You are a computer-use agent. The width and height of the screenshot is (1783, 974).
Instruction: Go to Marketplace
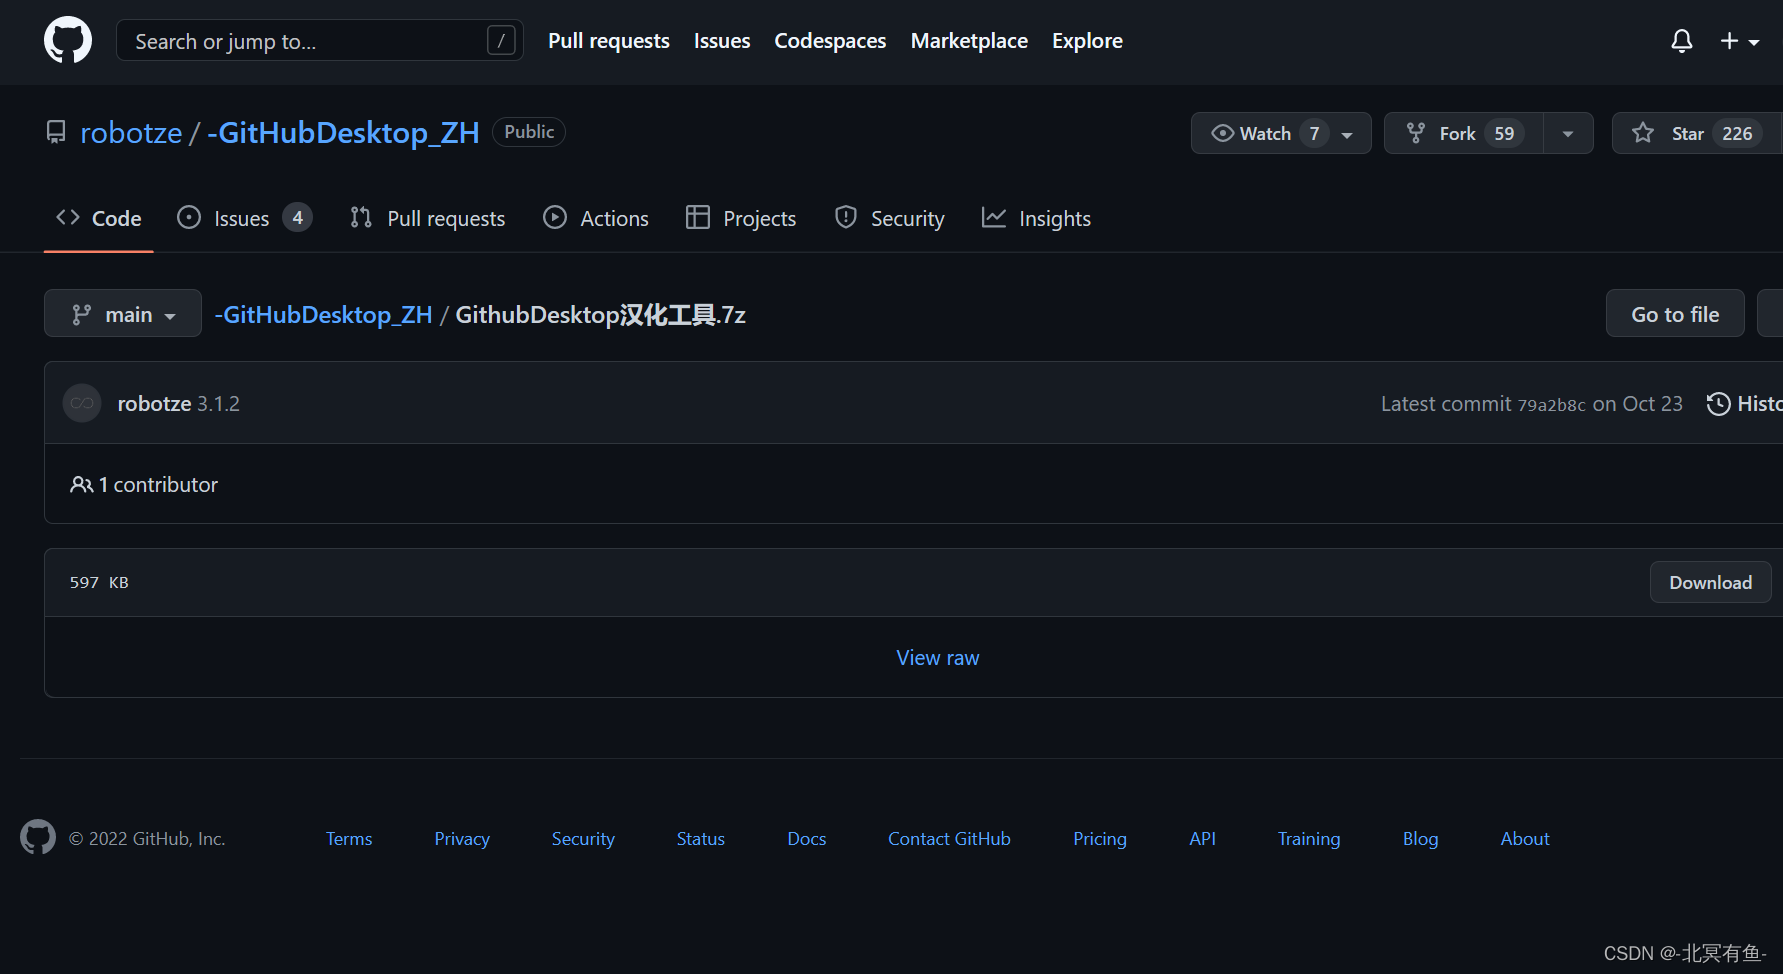pos(969,41)
